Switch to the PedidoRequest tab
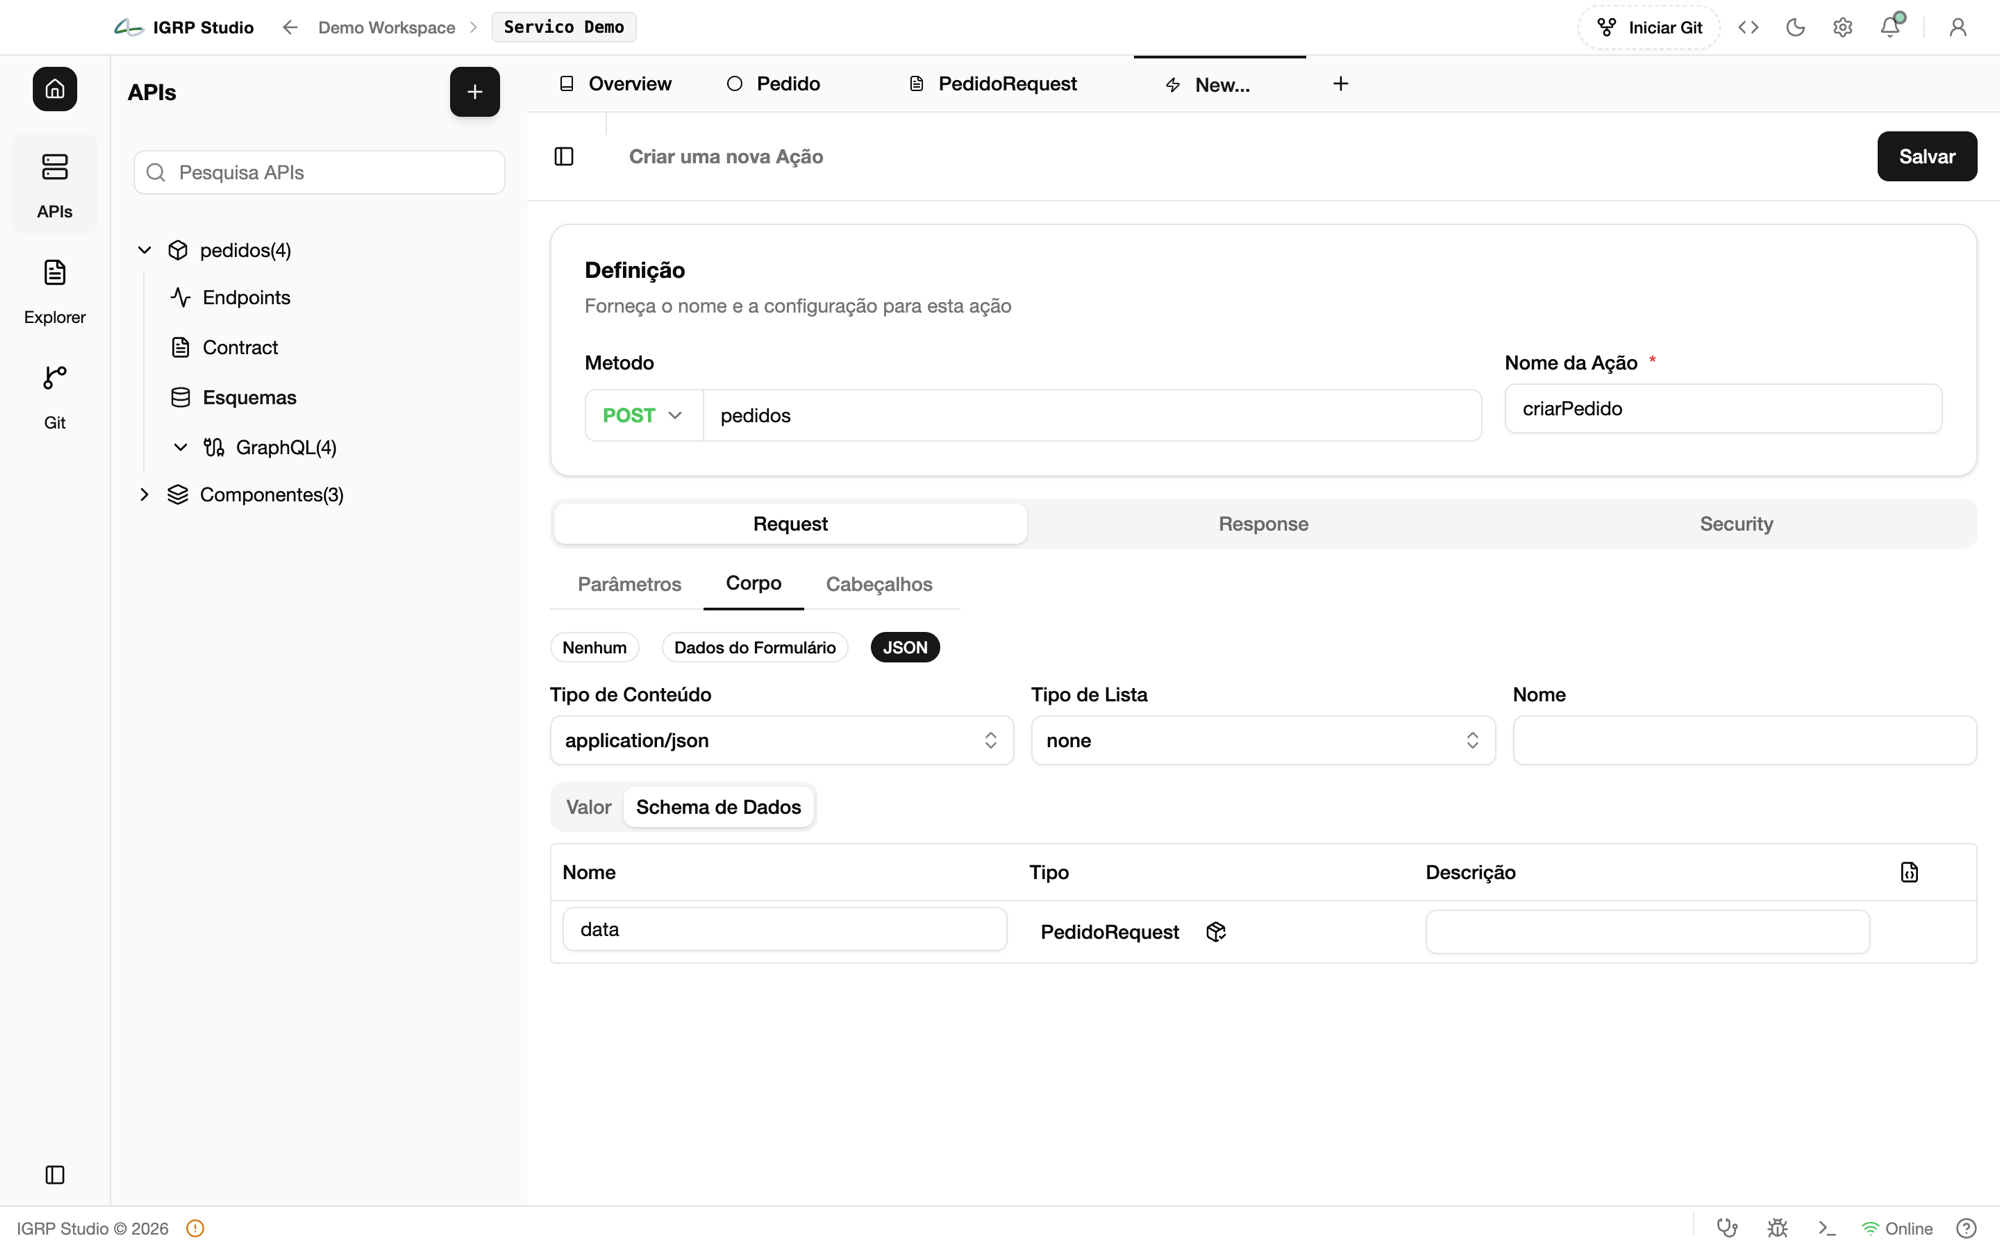This screenshot has width=2000, height=1250. pyautogui.click(x=992, y=84)
